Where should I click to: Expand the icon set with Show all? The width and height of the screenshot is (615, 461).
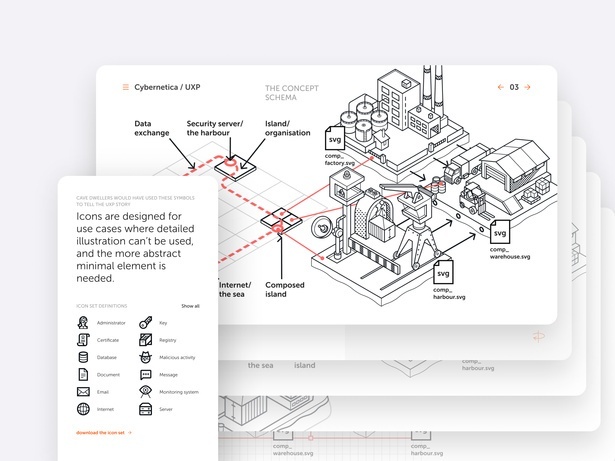pos(190,306)
